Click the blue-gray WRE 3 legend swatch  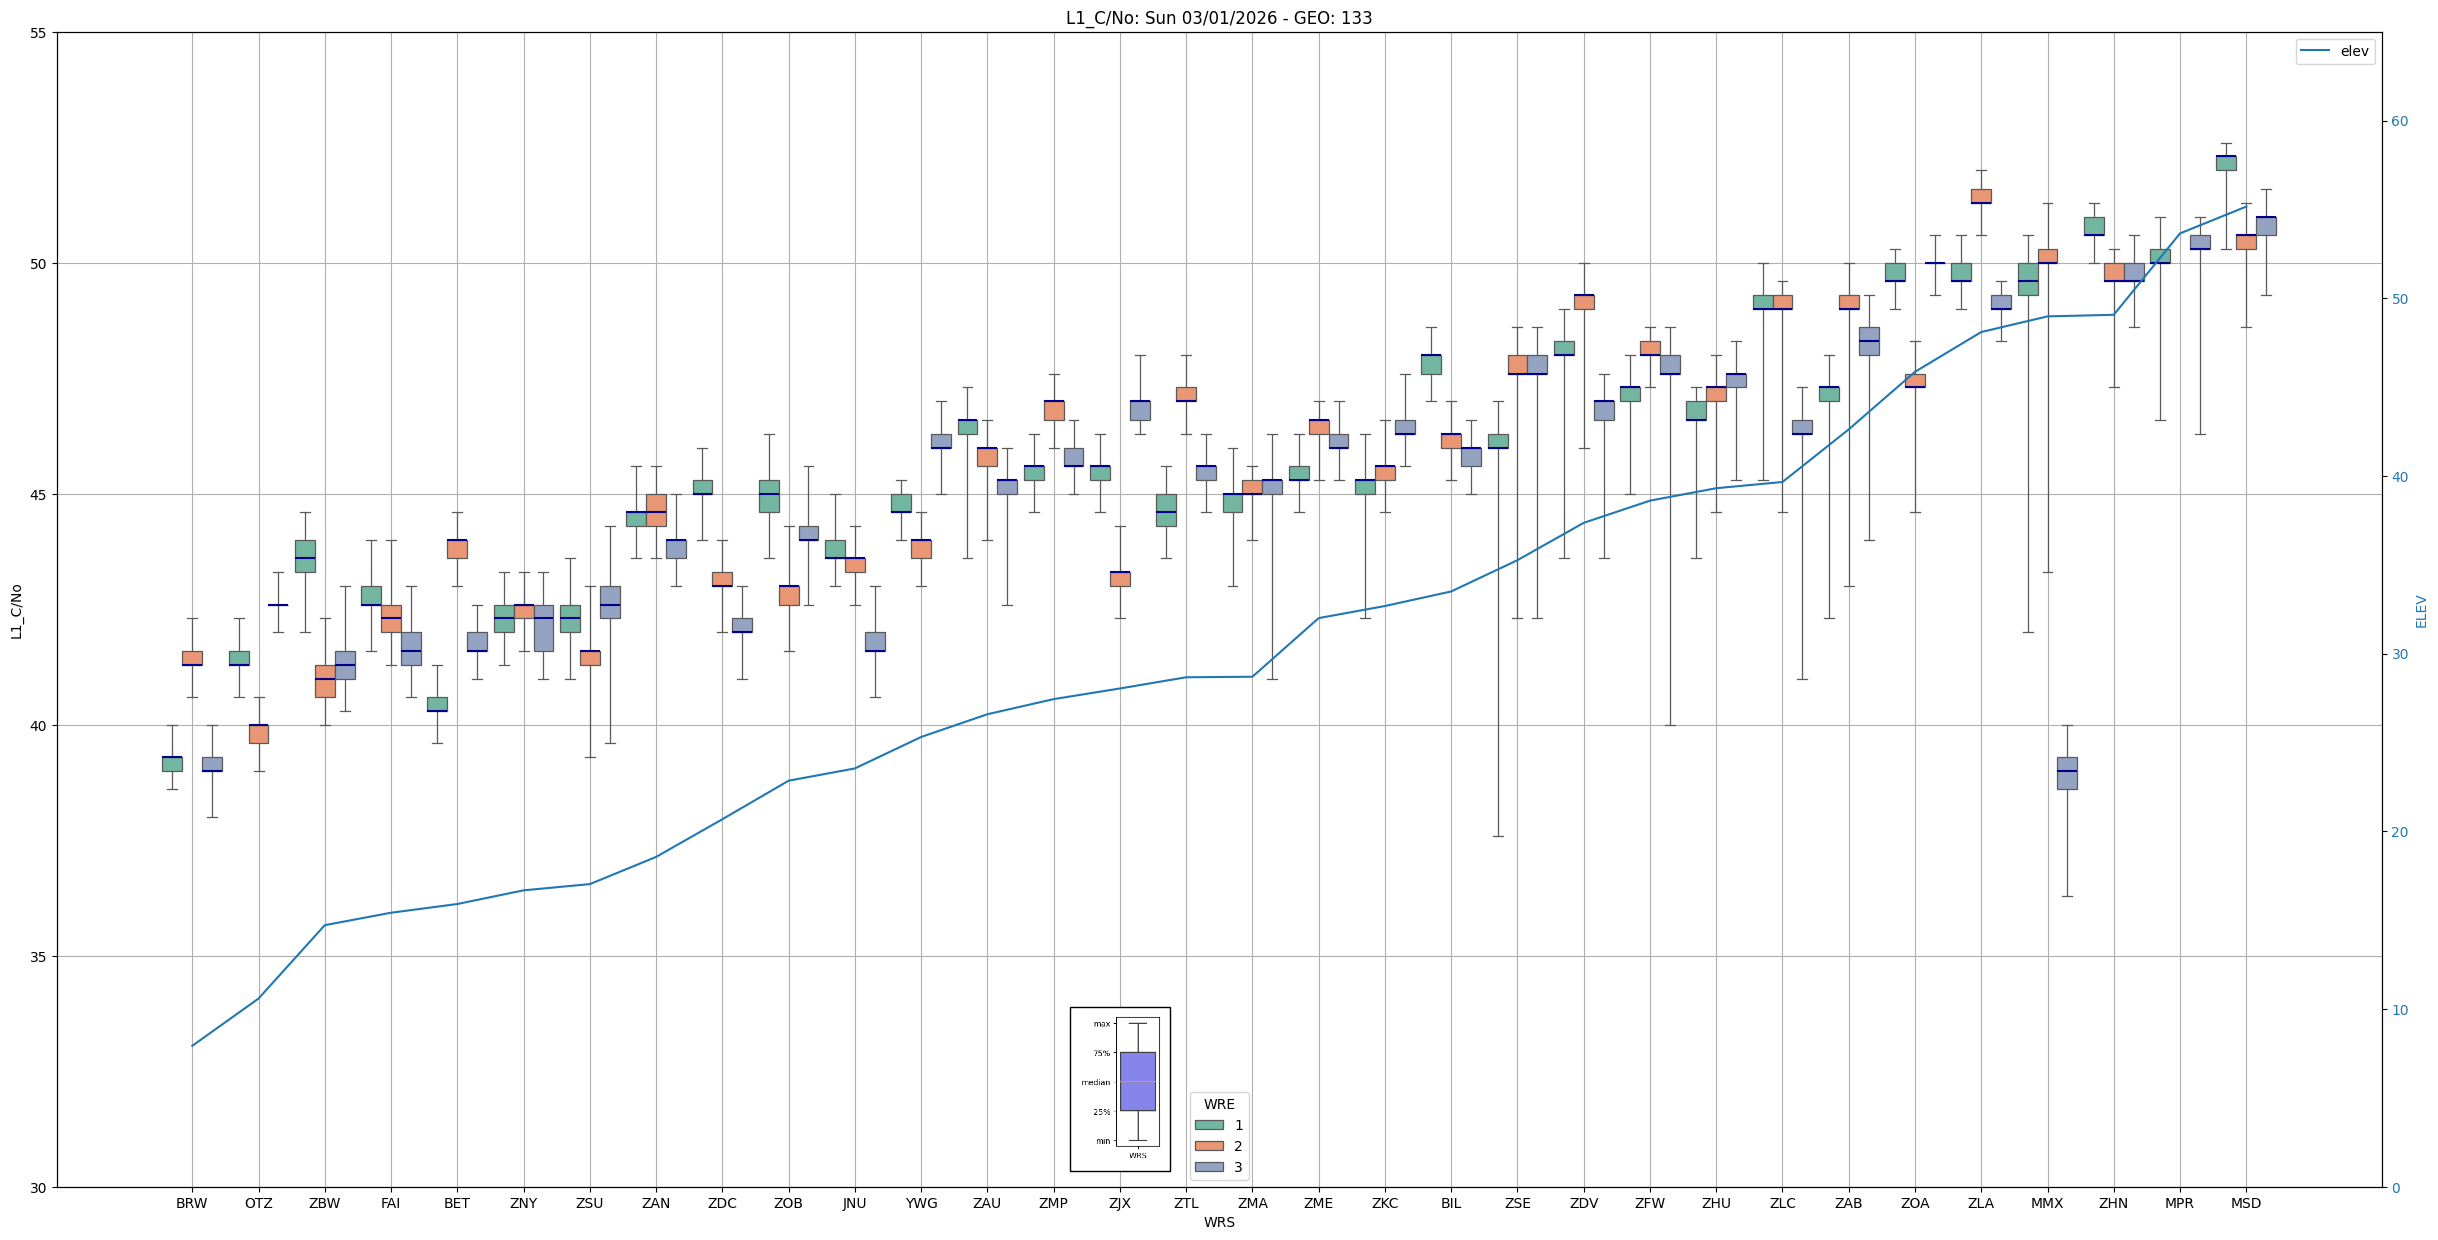click(x=1209, y=1167)
